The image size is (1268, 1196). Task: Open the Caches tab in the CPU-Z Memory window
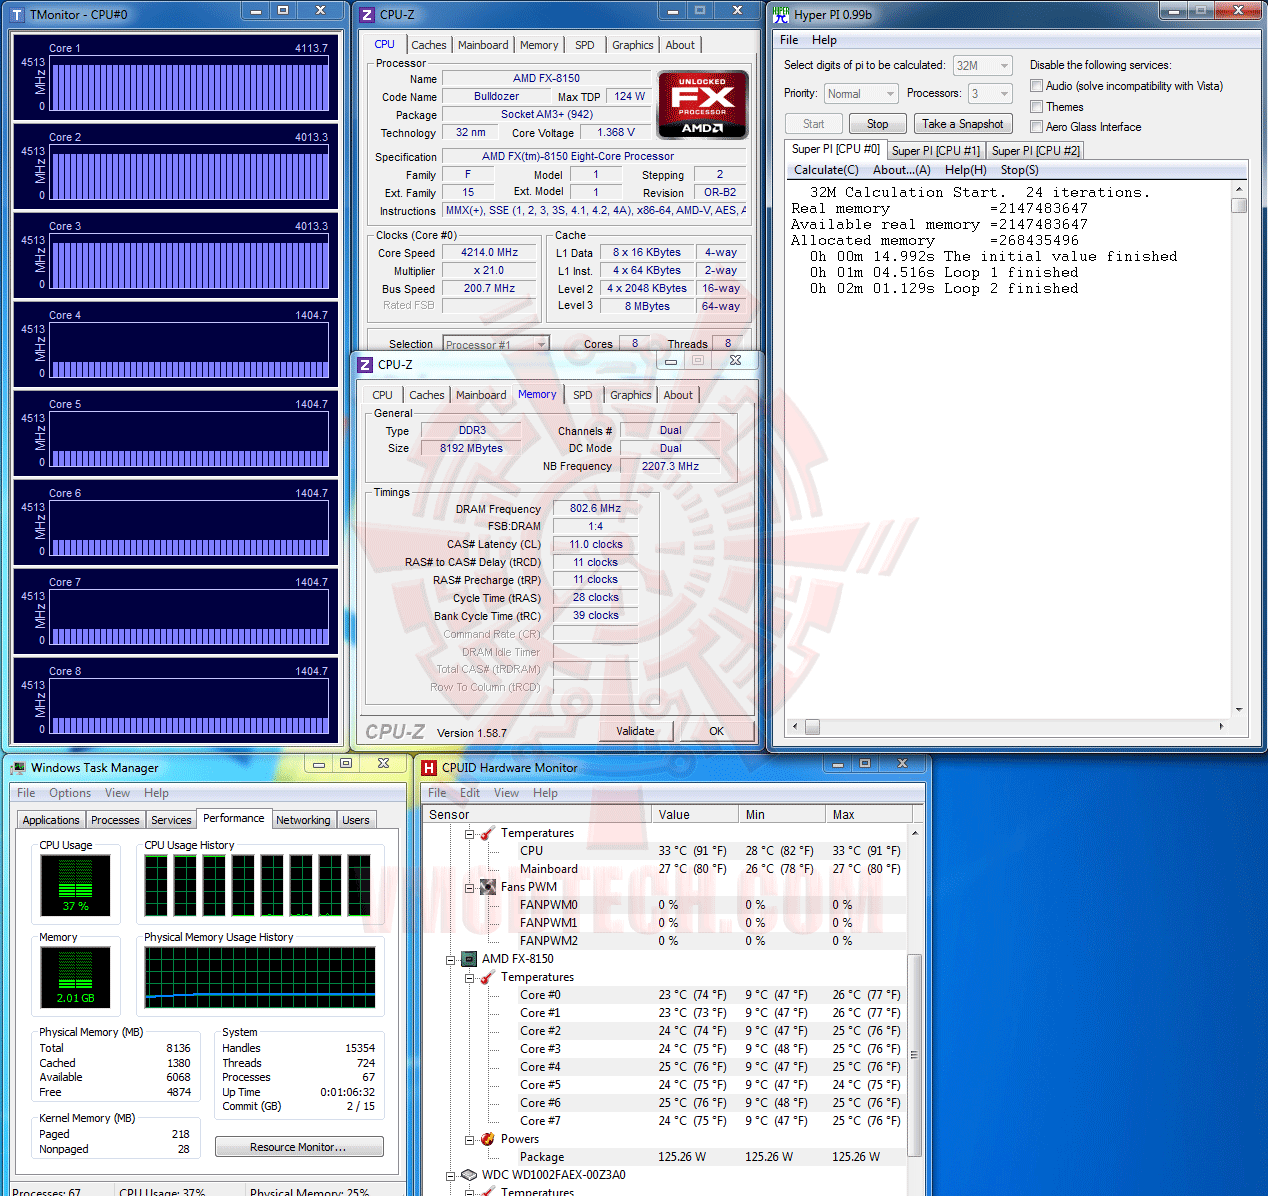point(427,395)
